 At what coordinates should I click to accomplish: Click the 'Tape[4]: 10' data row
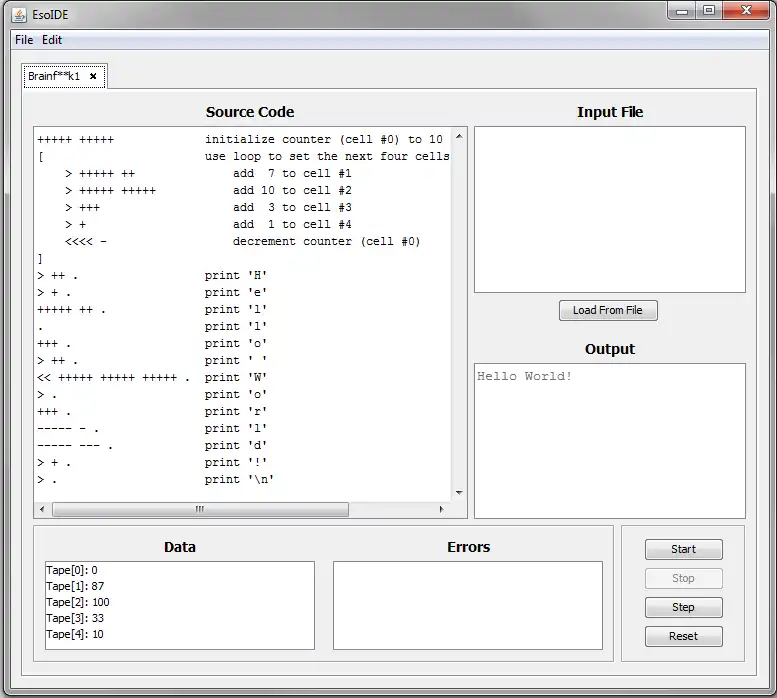[75, 634]
